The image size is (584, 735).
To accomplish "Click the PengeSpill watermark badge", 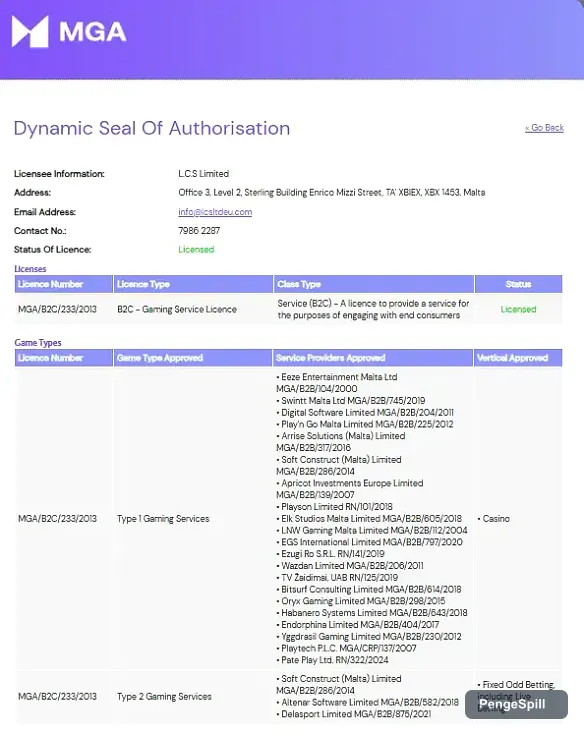I will 516,704.
